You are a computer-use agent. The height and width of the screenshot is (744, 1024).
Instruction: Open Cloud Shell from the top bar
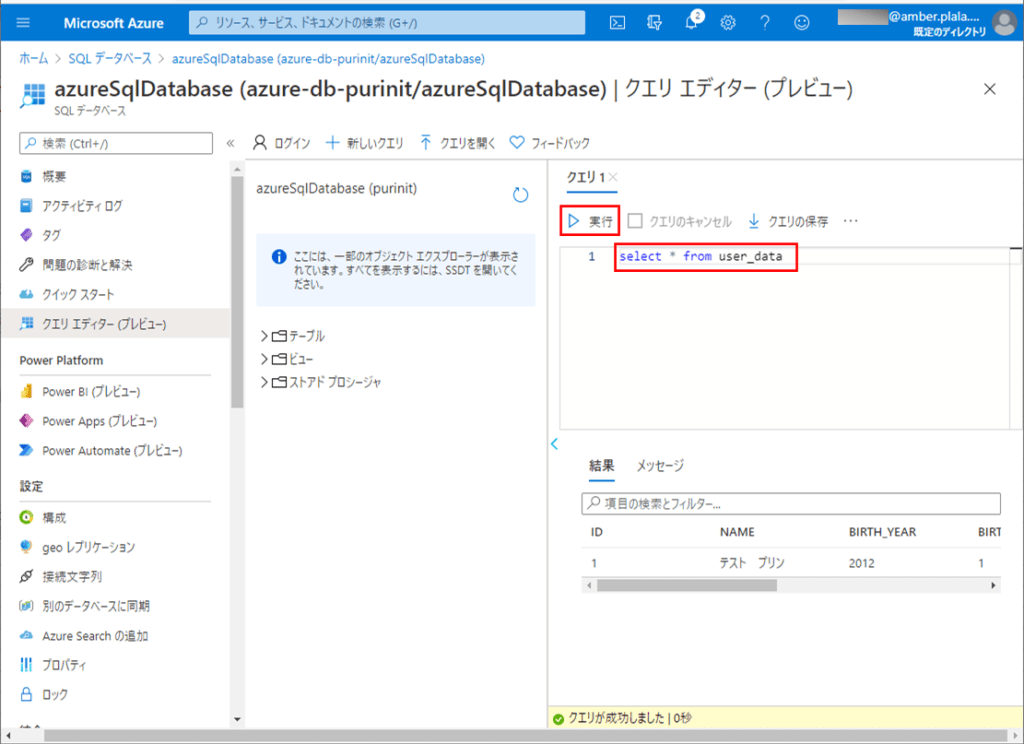pos(617,23)
